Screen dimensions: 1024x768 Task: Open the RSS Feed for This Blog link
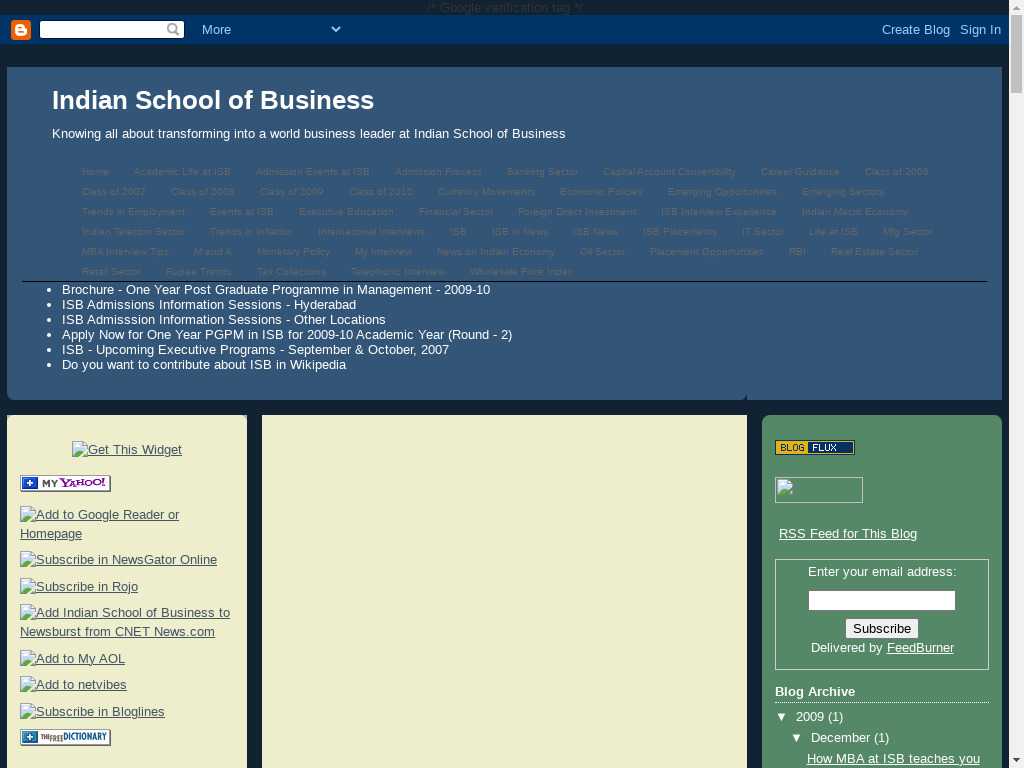(x=847, y=534)
